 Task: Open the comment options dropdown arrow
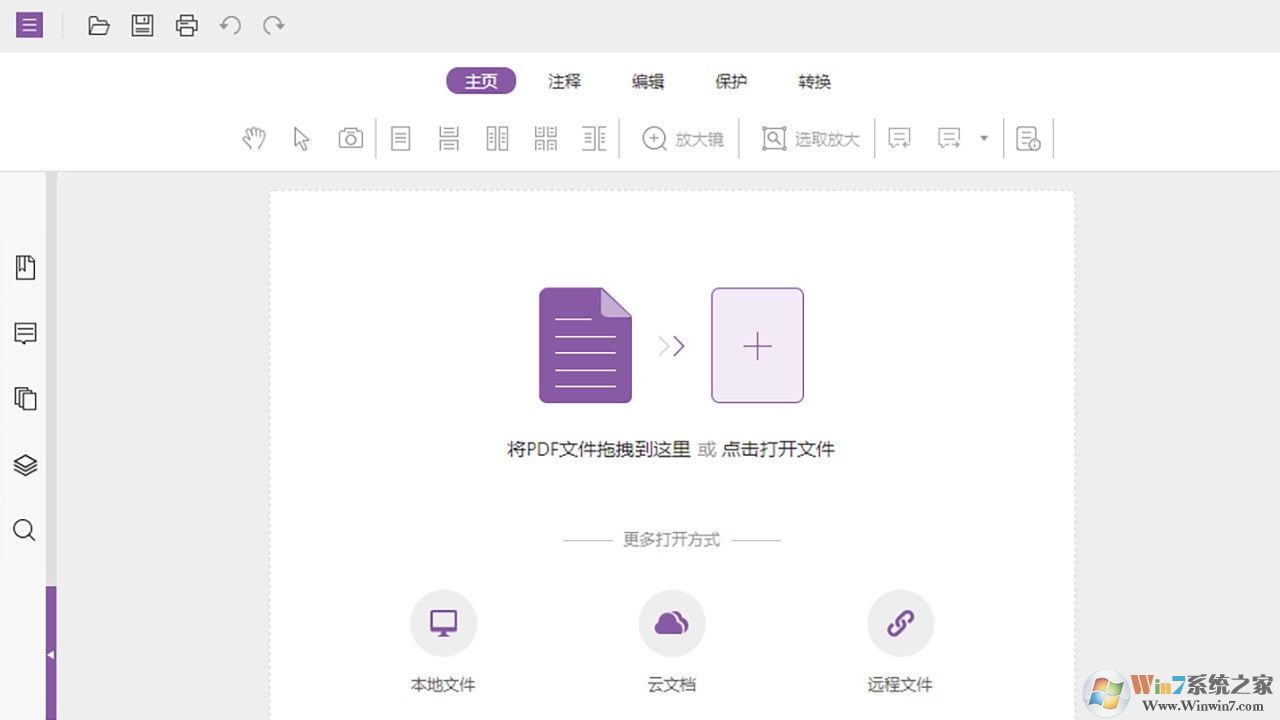click(983, 138)
